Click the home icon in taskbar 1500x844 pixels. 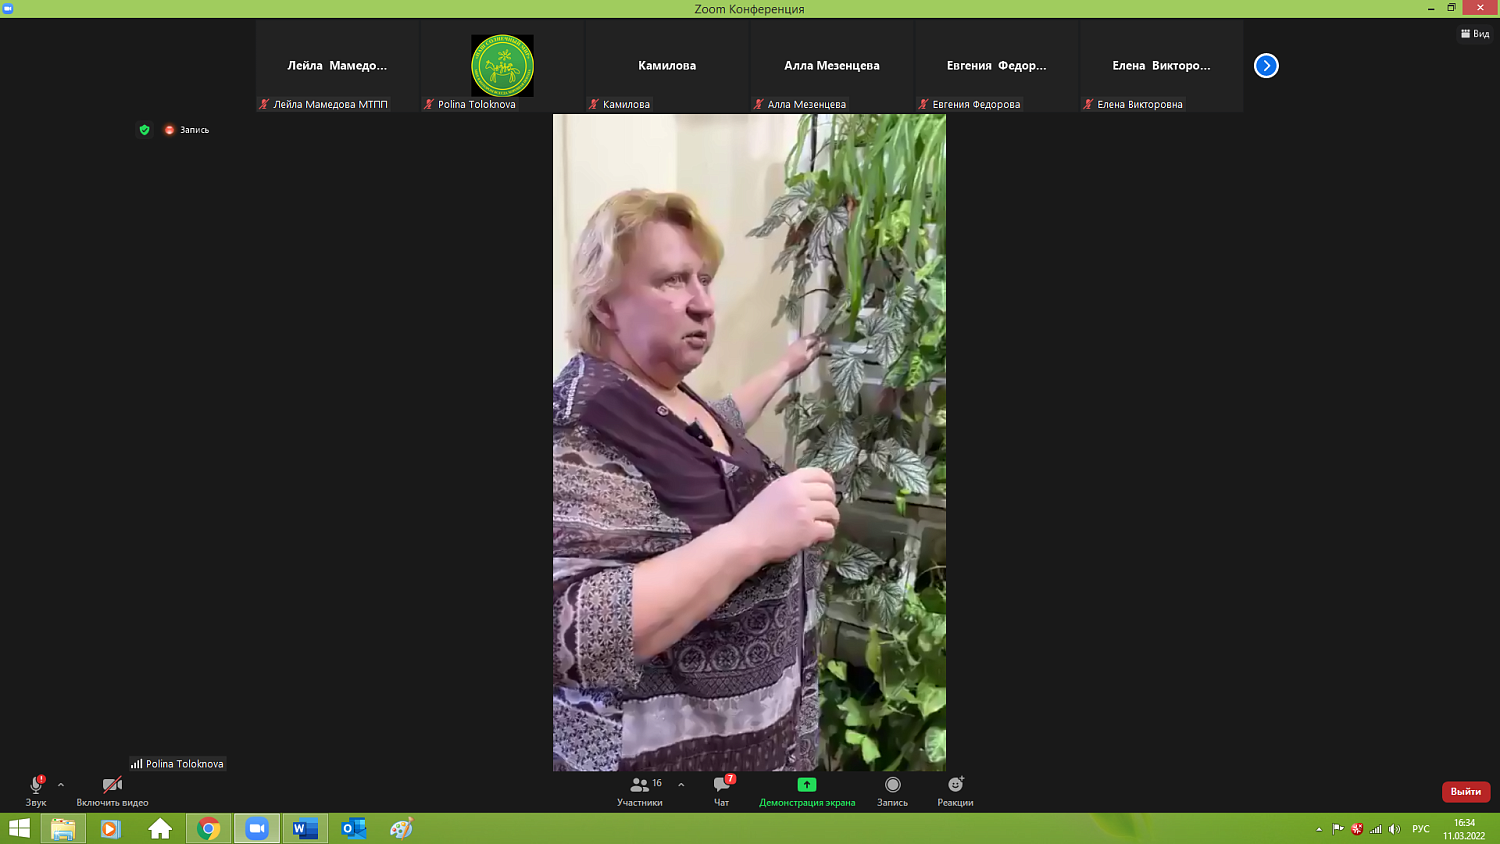160,829
